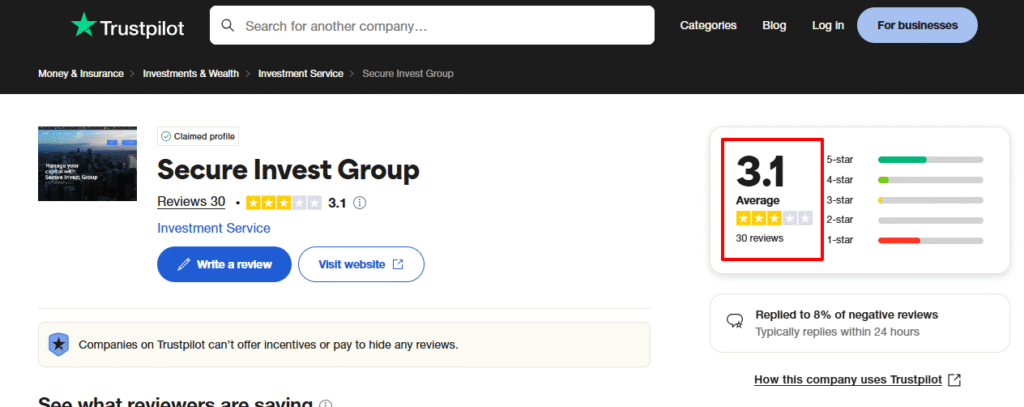Go to Money & Insurance breadcrumb
1024x407 pixels.
point(81,74)
